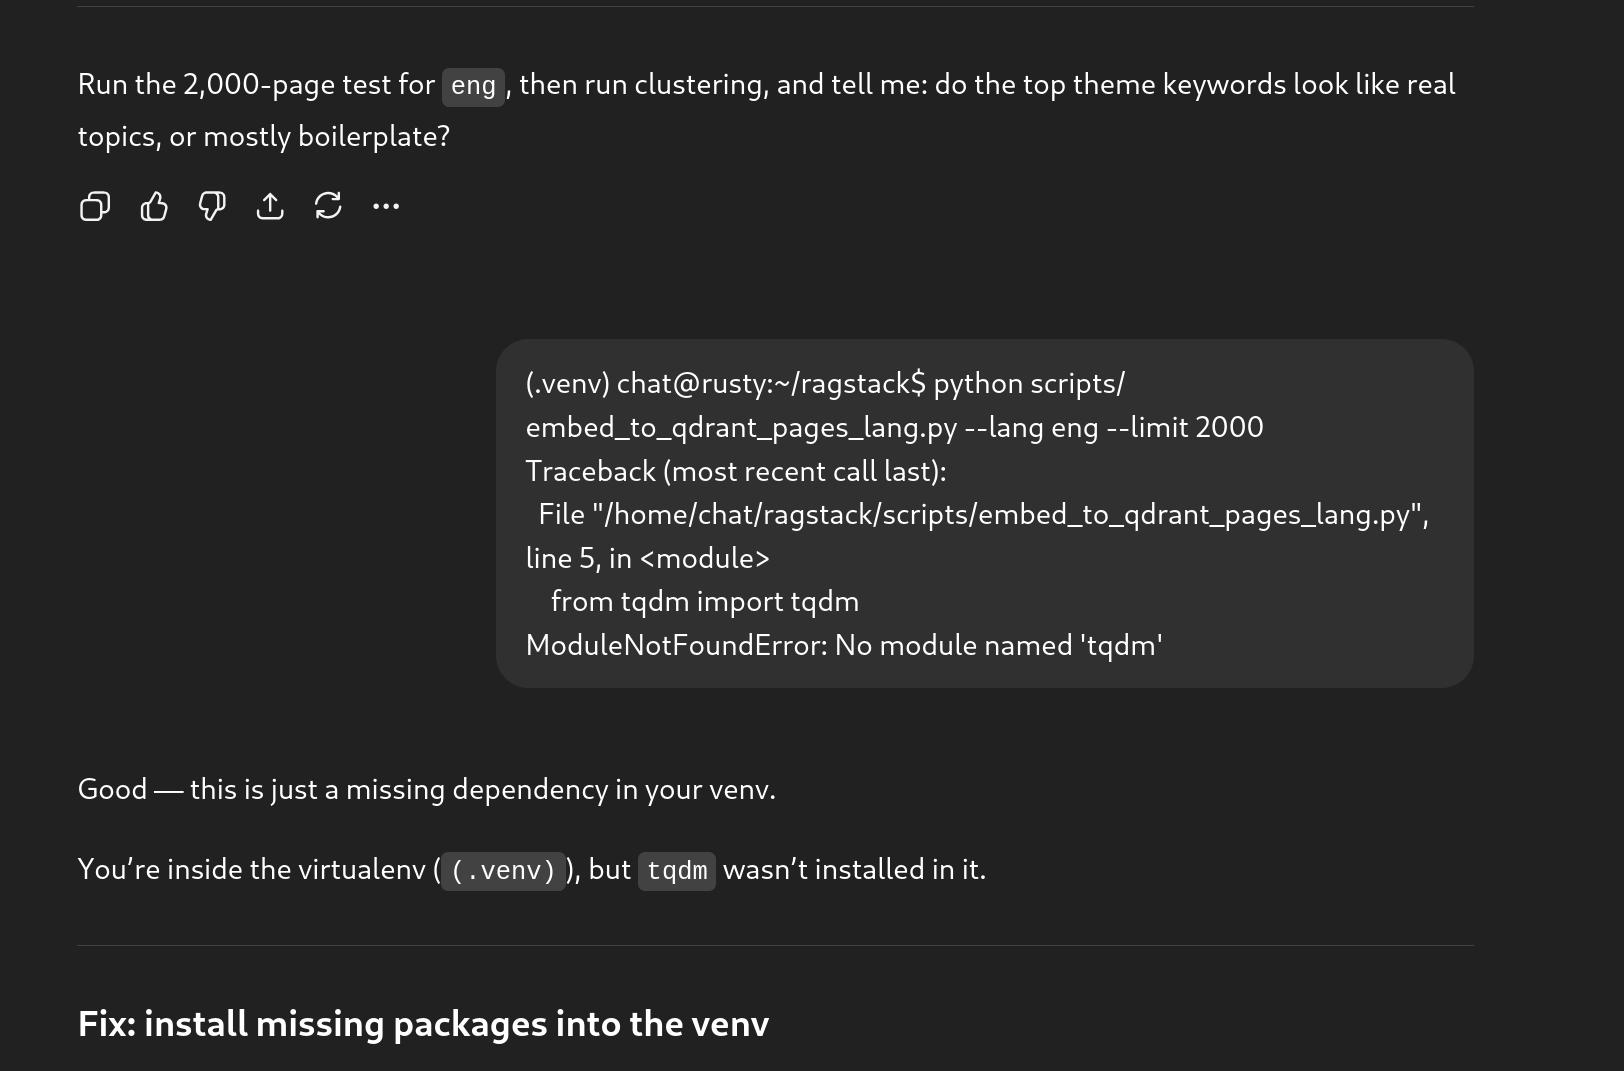Click the '(.venv)' inline code chip
1624x1071 pixels.
[503, 871]
